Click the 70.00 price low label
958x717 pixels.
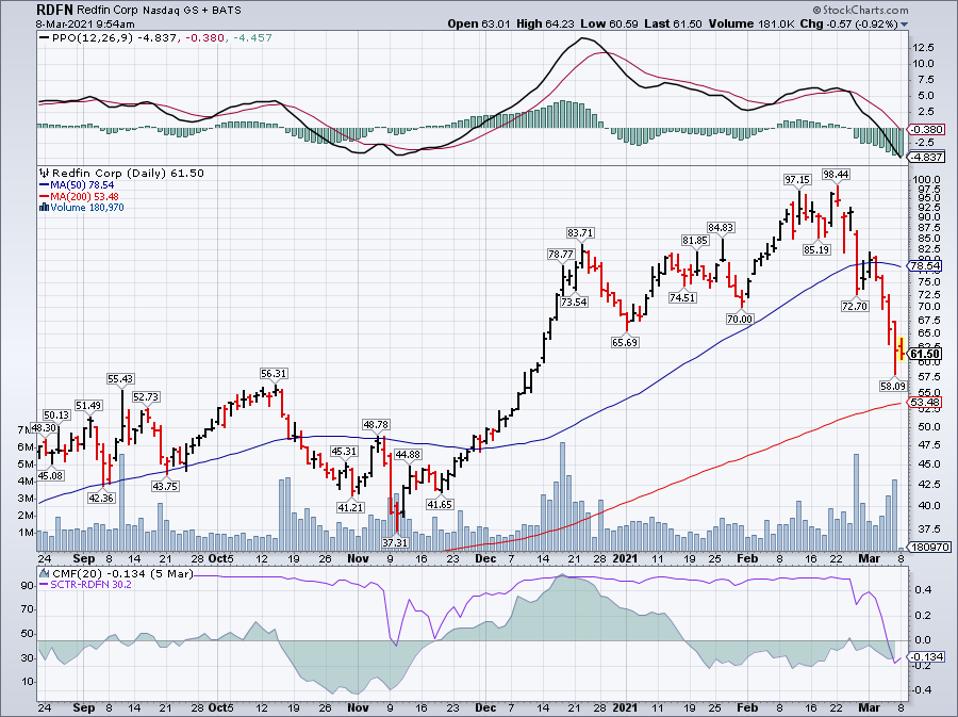pos(739,318)
